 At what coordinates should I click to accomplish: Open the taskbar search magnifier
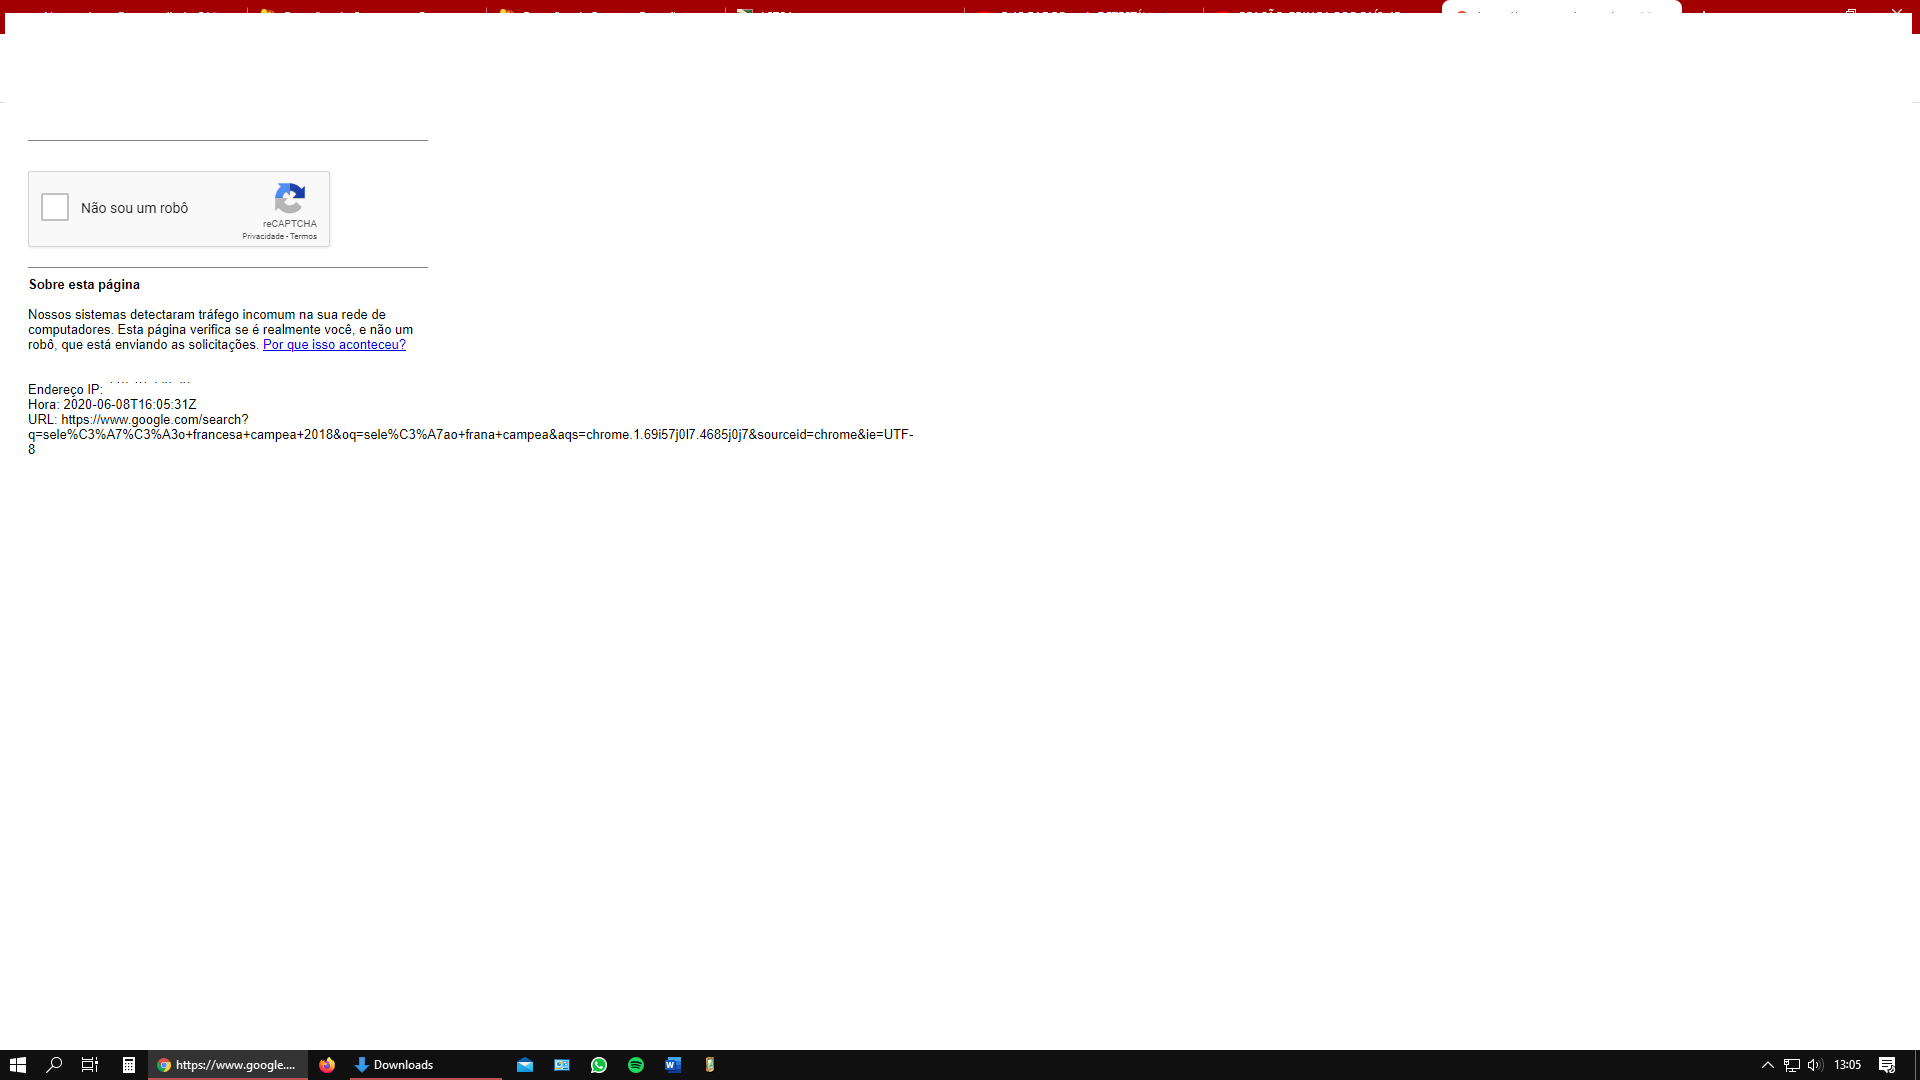point(54,1065)
